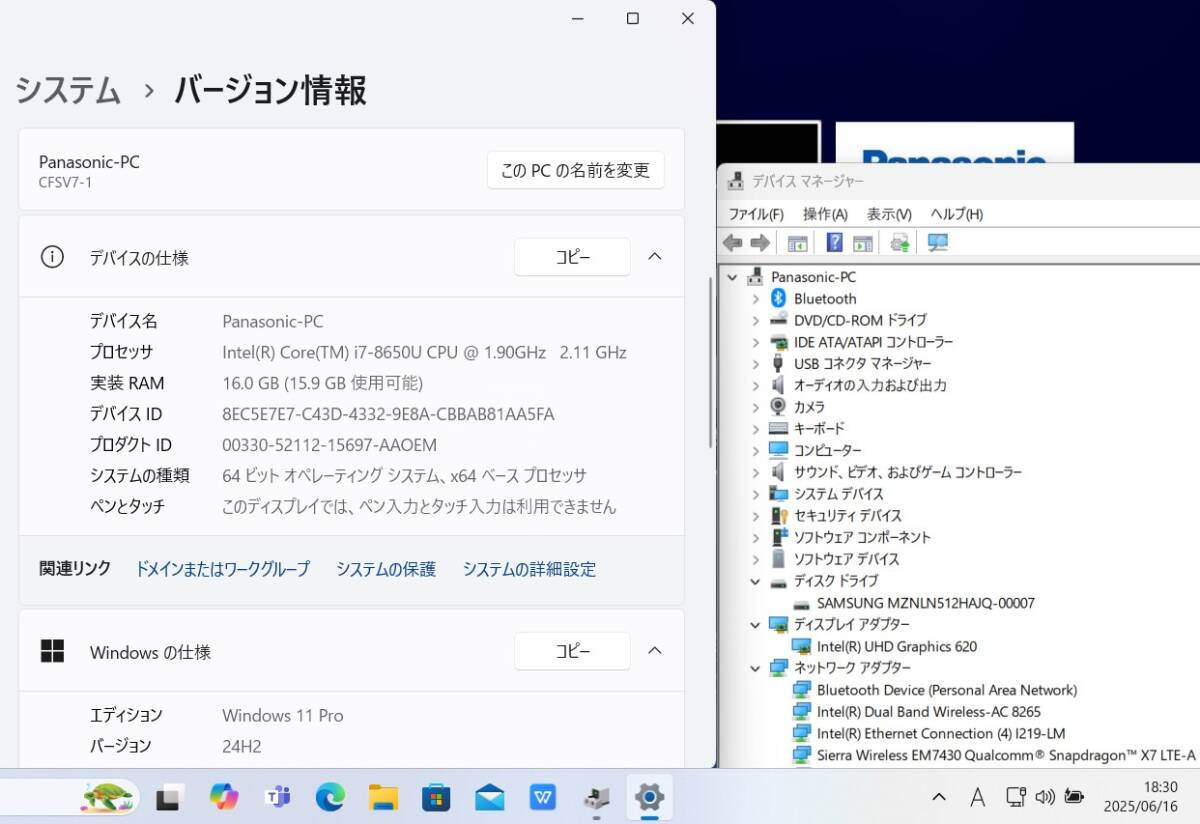1200x824 pixels.
Task: Launch Microsoft Edge from the taskbar
Action: [x=330, y=797]
